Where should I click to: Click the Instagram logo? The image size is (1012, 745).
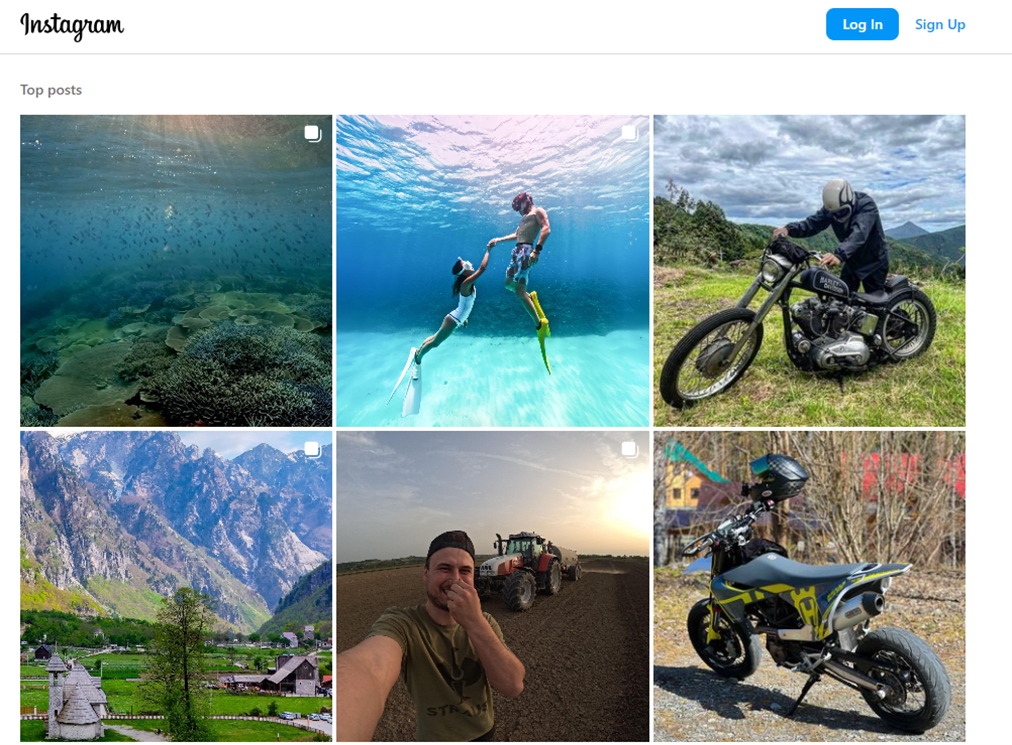click(72, 26)
